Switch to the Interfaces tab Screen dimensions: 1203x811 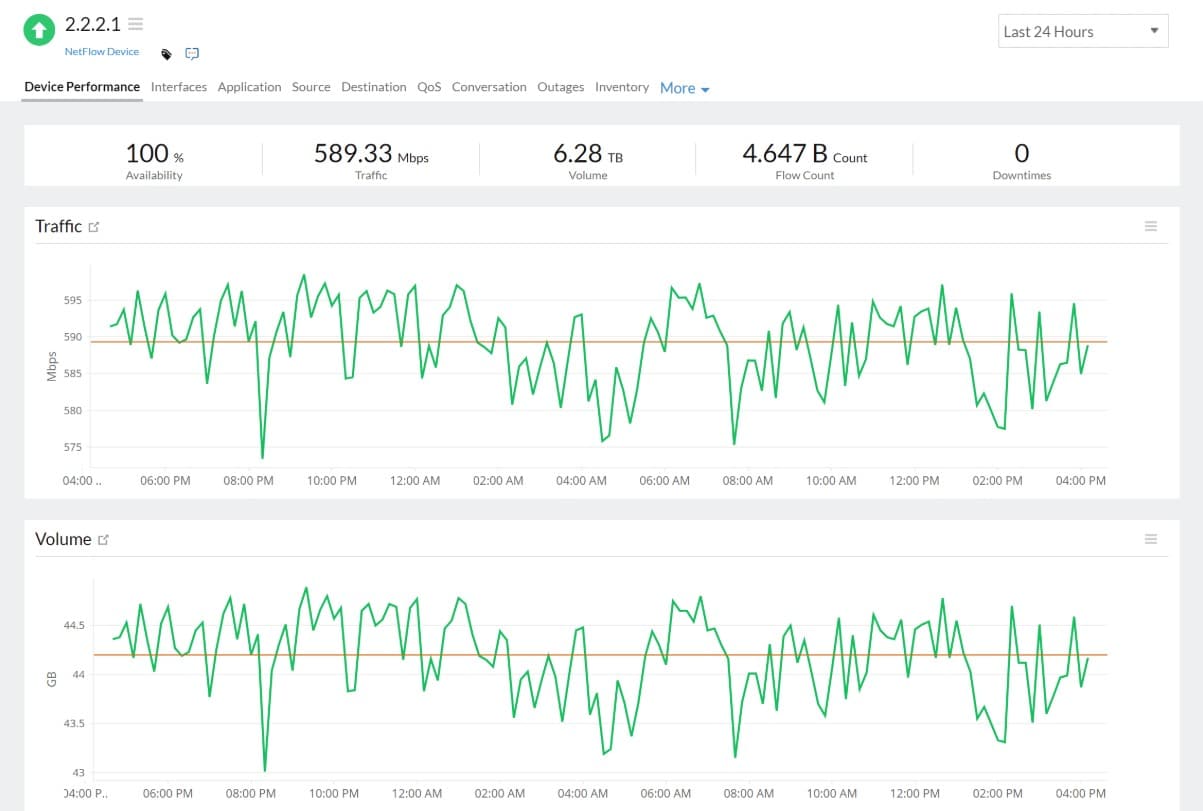click(178, 87)
